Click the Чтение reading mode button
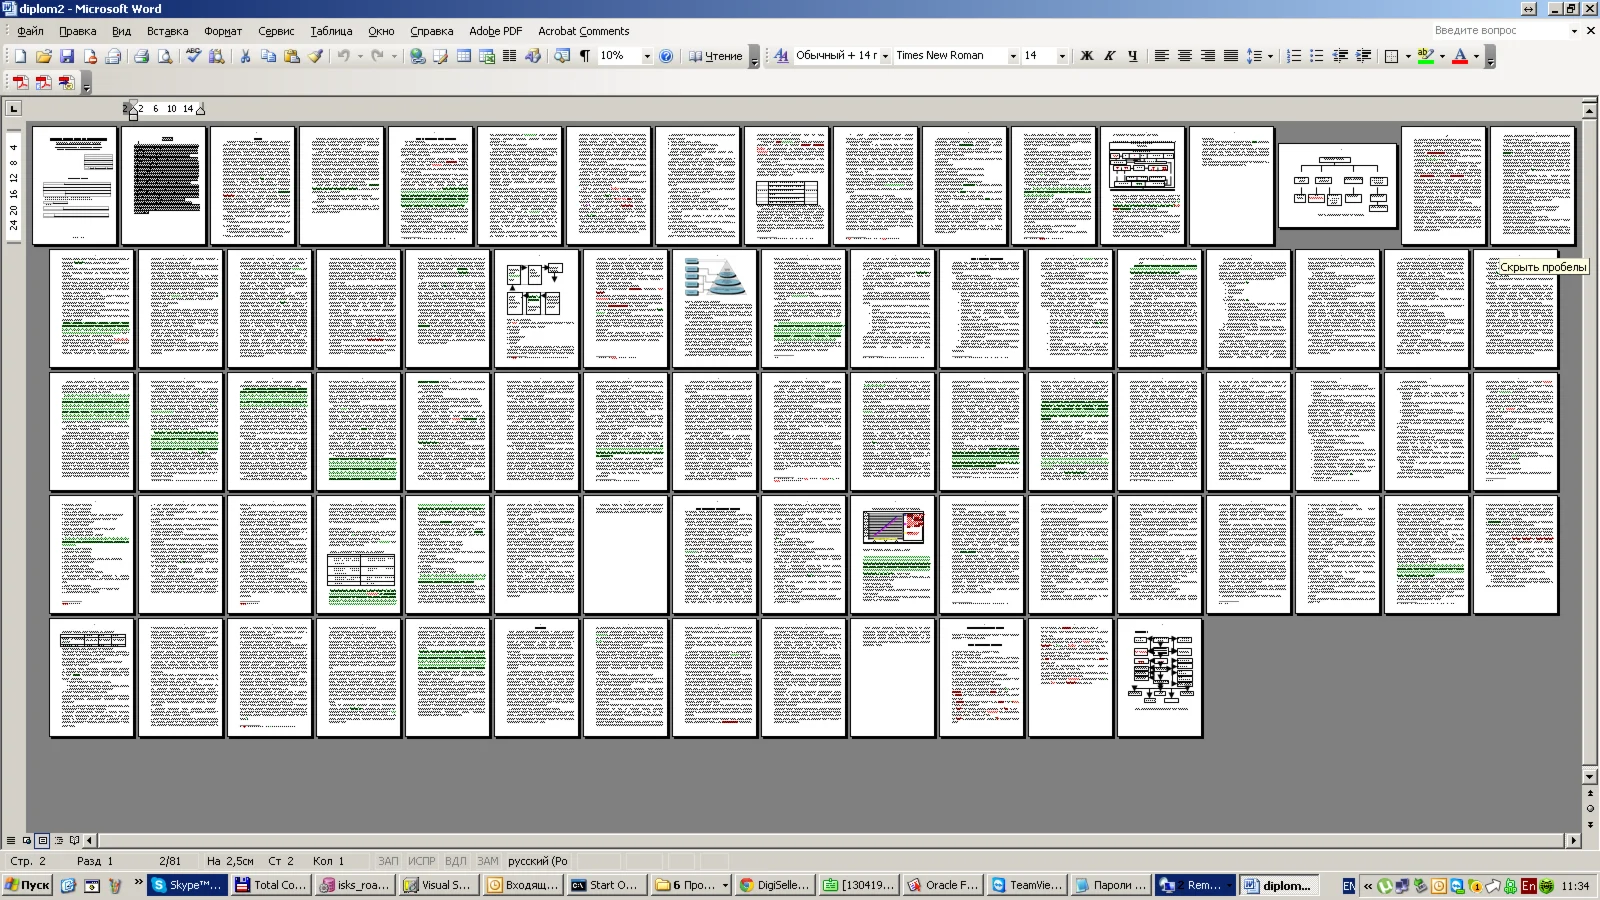 (716, 56)
